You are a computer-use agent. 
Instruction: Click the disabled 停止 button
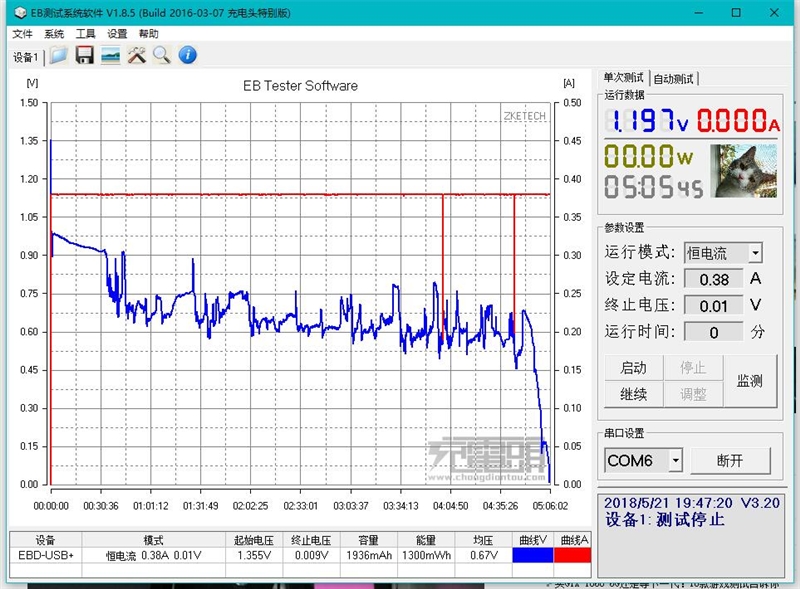coord(693,367)
